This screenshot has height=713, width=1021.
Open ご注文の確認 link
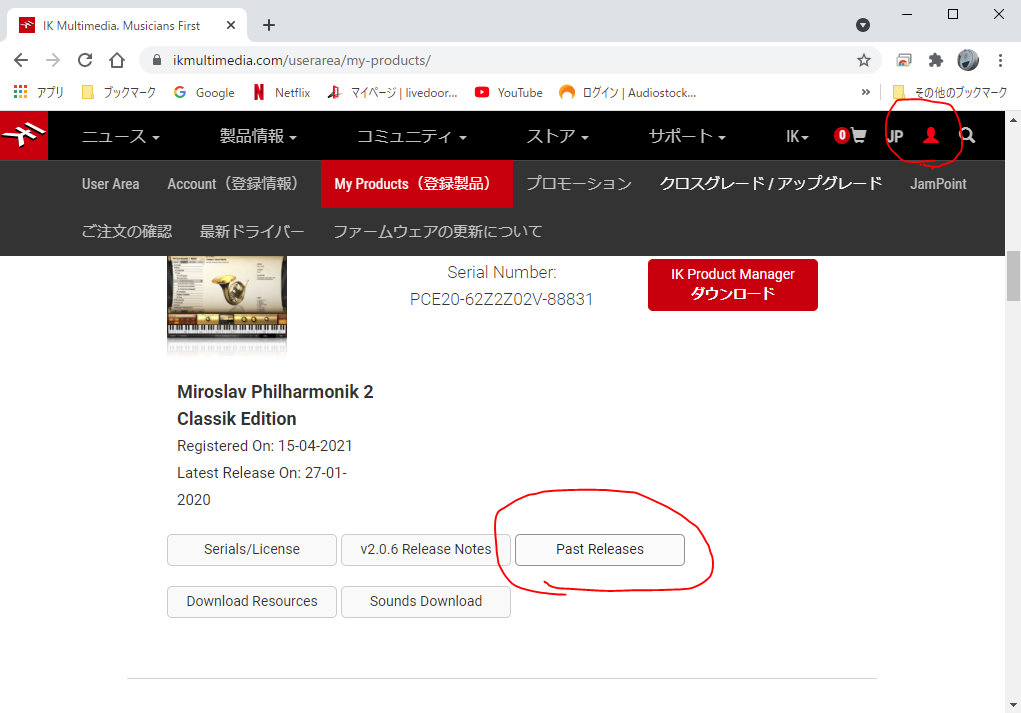[127, 232]
